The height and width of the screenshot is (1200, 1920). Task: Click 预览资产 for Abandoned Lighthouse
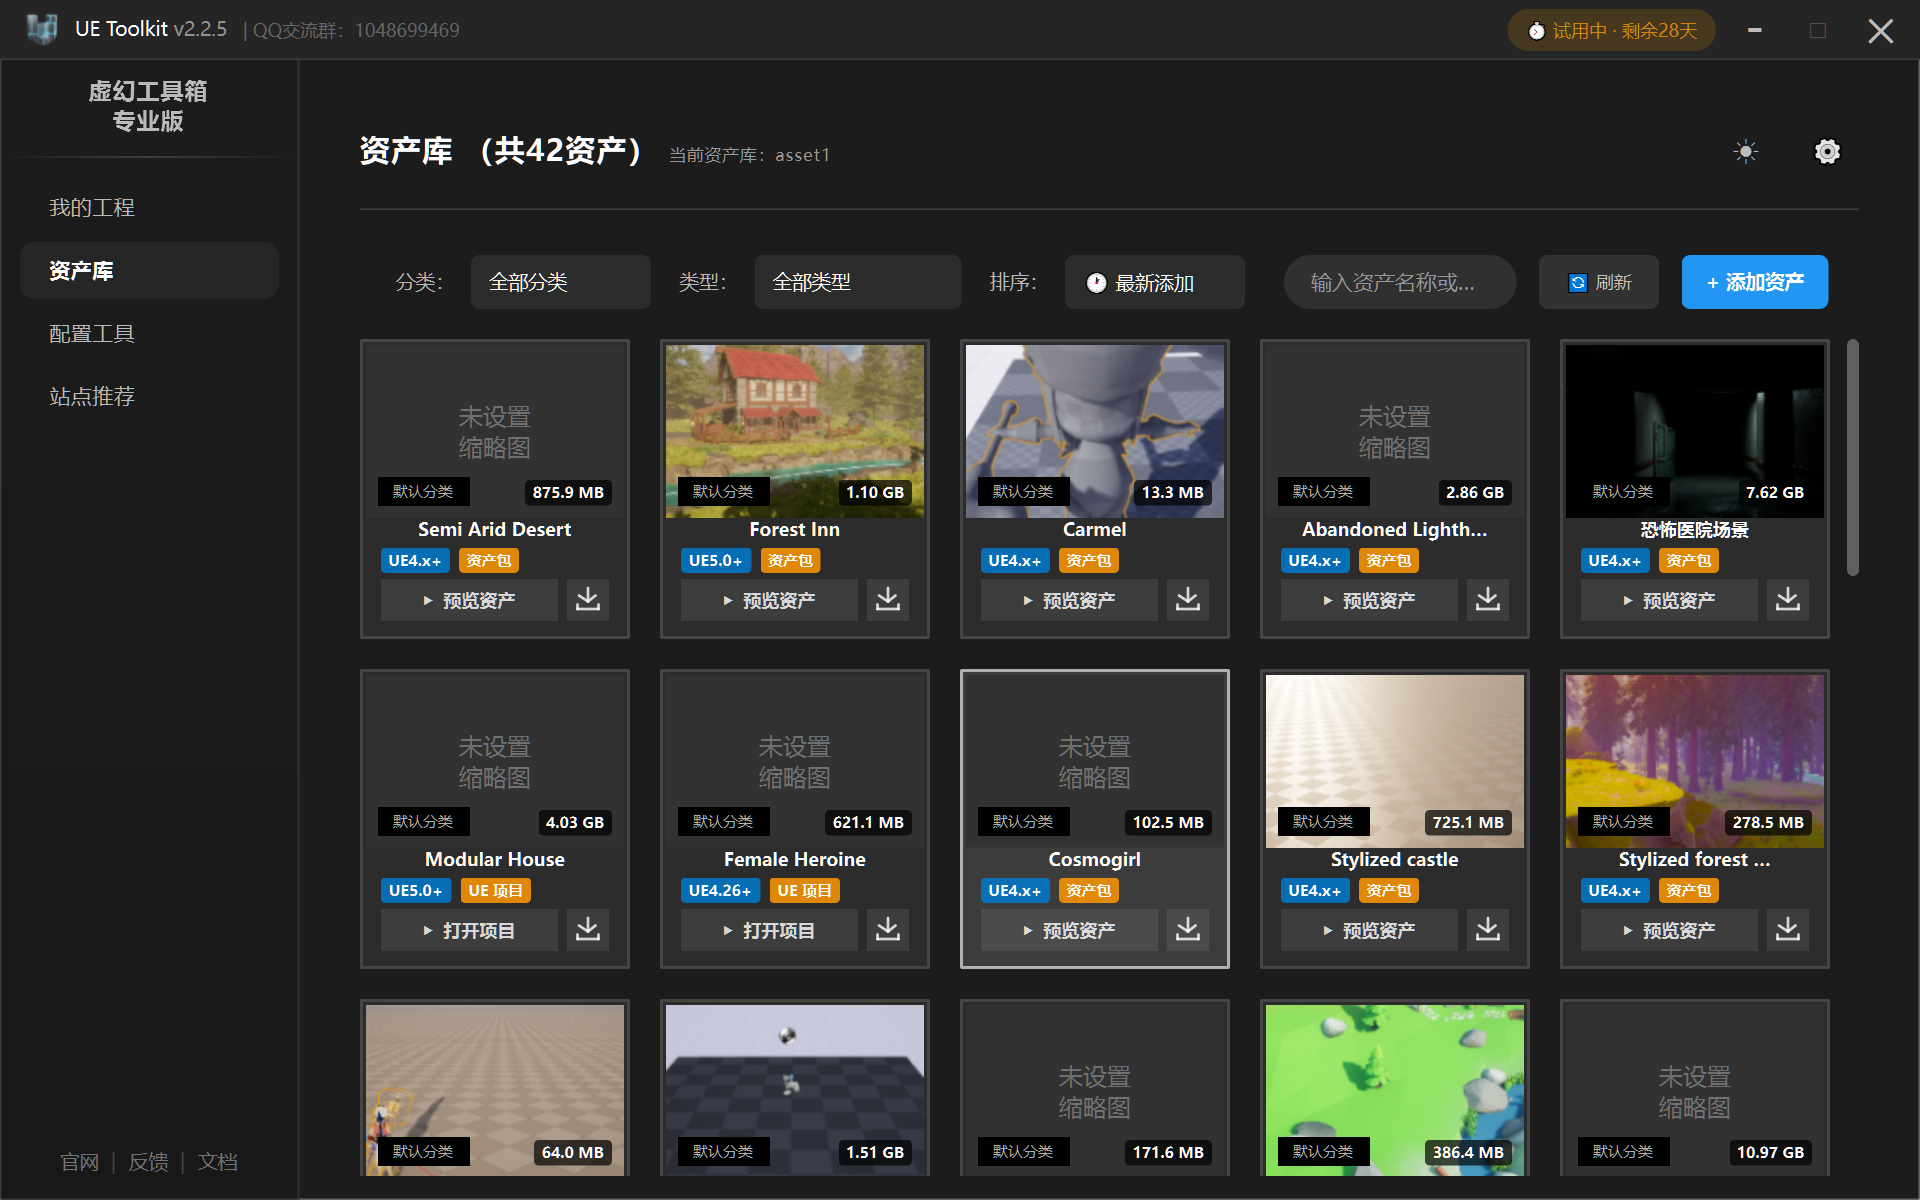[x=1369, y=600]
